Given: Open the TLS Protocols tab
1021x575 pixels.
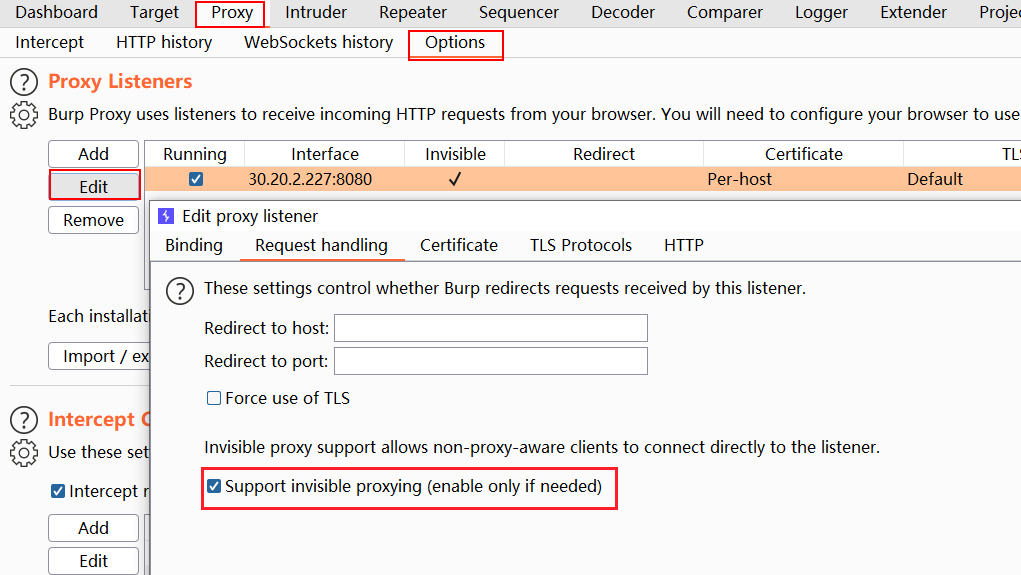Looking at the screenshot, I should (x=581, y=245).
